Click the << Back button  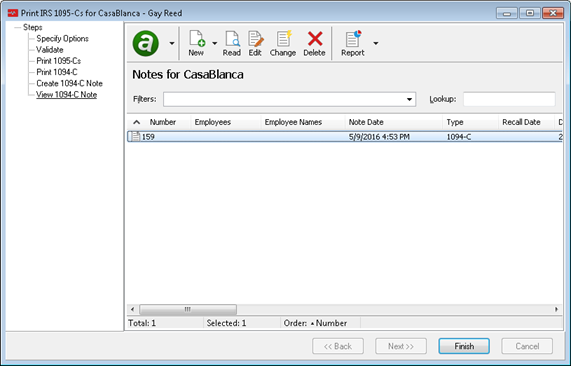click(x=338, y=346)
